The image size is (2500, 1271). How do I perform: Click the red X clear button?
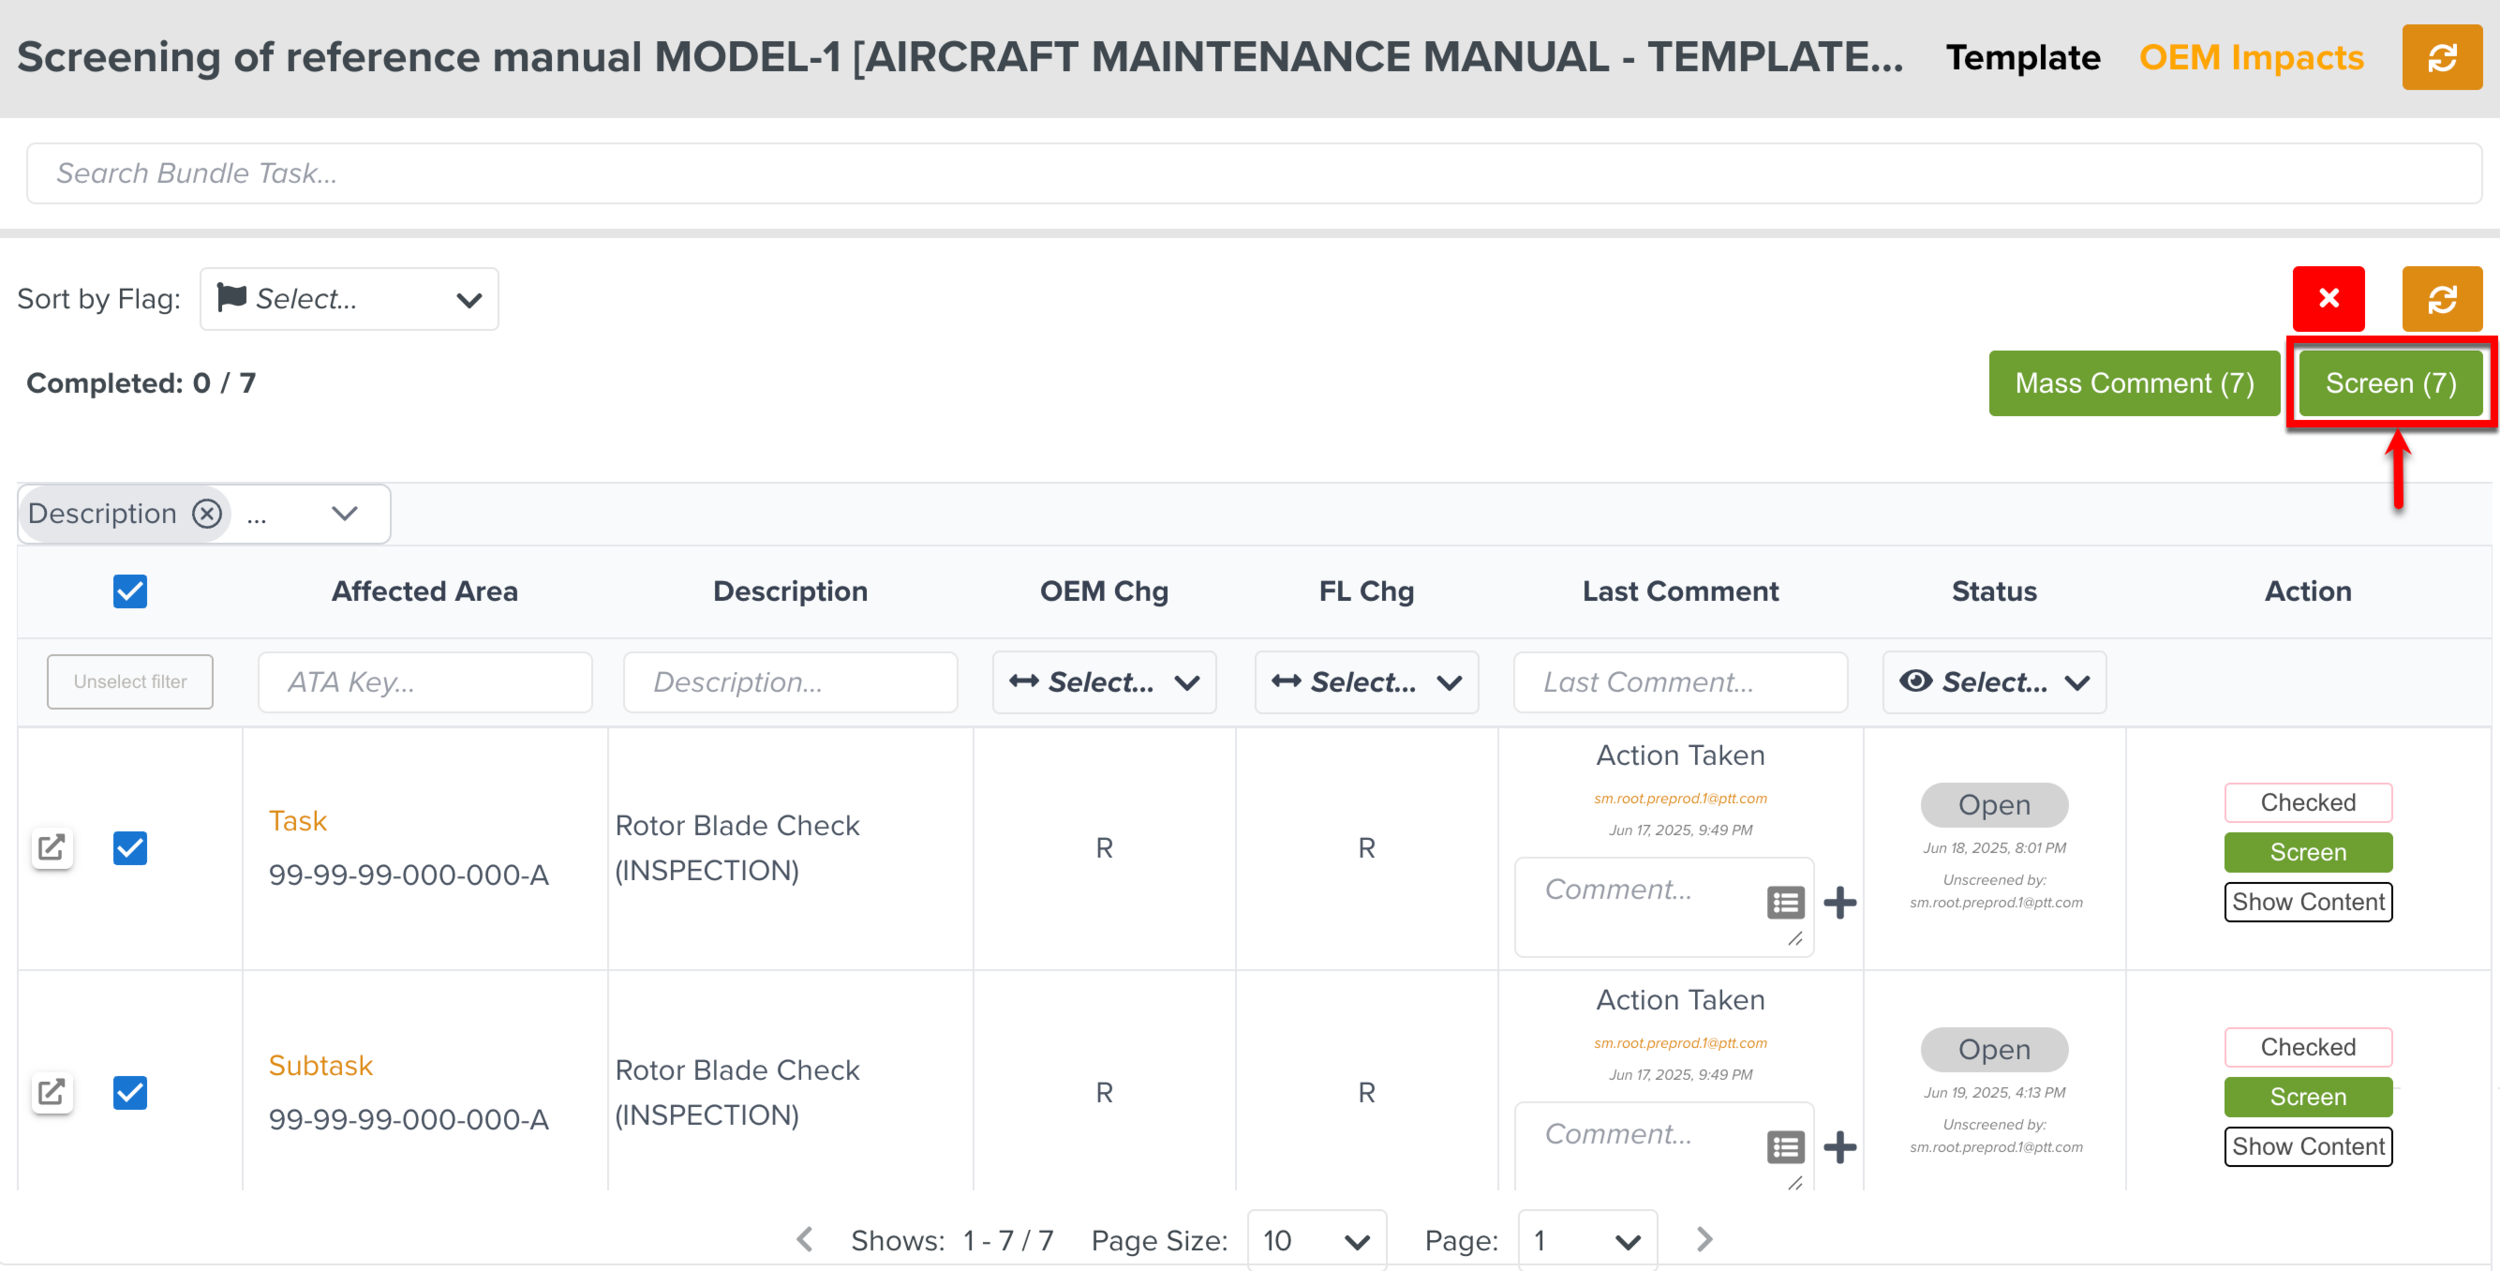[x=2328, y=298]
